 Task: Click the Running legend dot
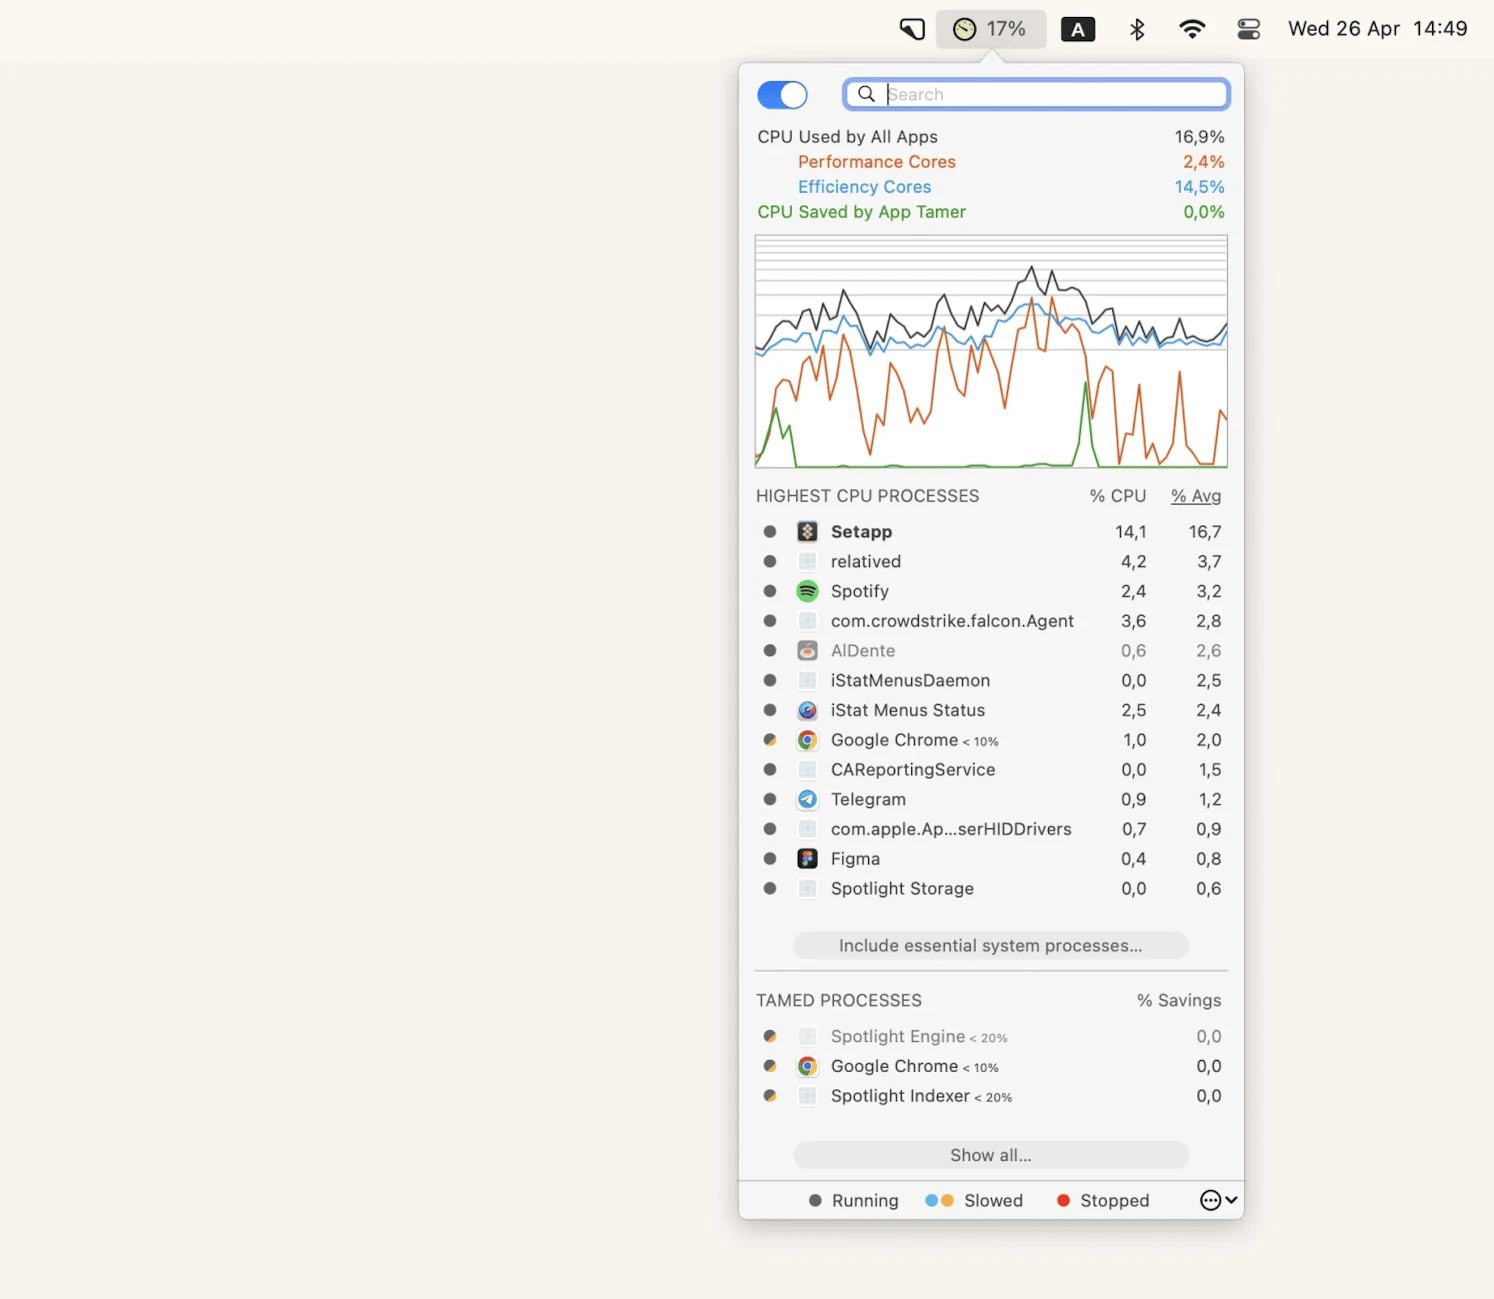[815, 1200]
